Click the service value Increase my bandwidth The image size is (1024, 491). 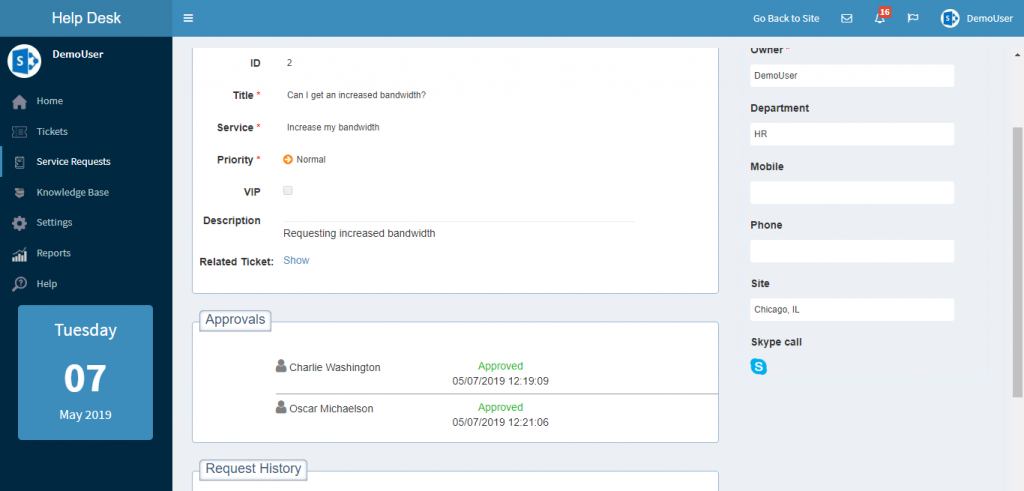[x=333, y=127]
